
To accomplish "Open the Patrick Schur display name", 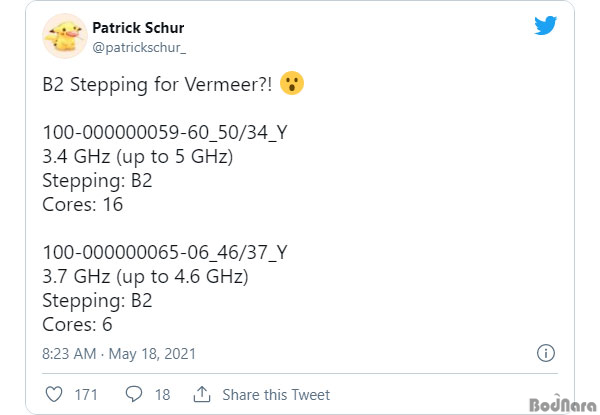I will click(138, 28).
